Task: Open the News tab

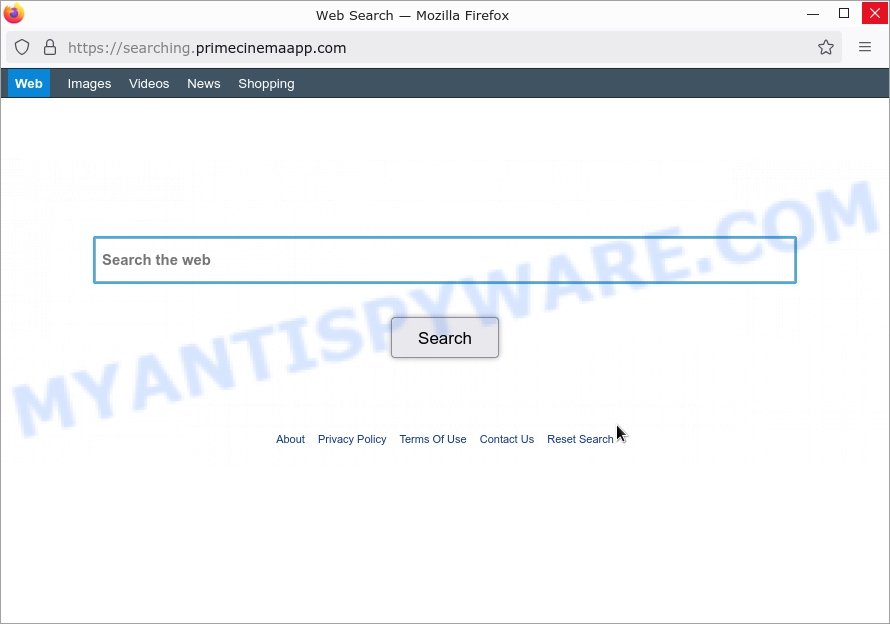Action: click(x=204, y=83)
